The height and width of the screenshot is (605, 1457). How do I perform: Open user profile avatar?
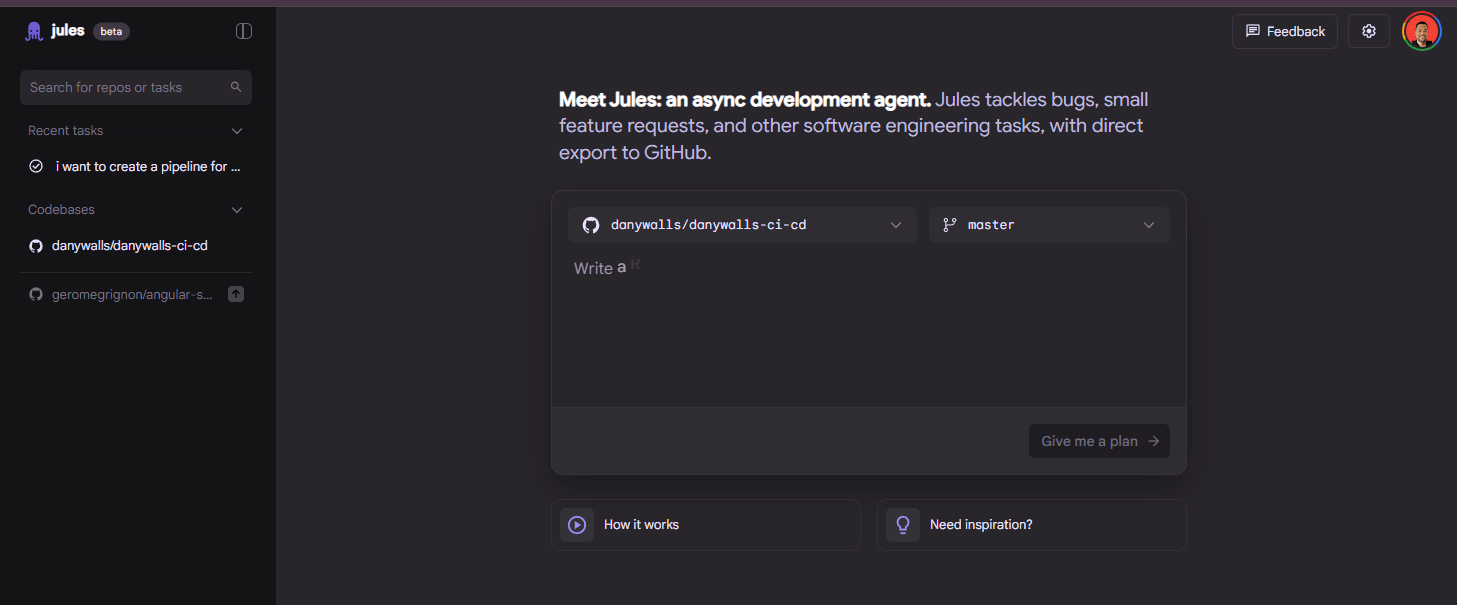pyautogui.click(x=1421, y=31)
